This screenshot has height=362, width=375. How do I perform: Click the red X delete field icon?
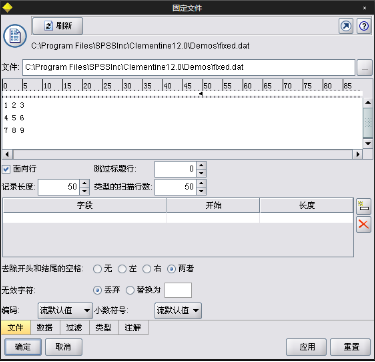click(x=363, y=224)
